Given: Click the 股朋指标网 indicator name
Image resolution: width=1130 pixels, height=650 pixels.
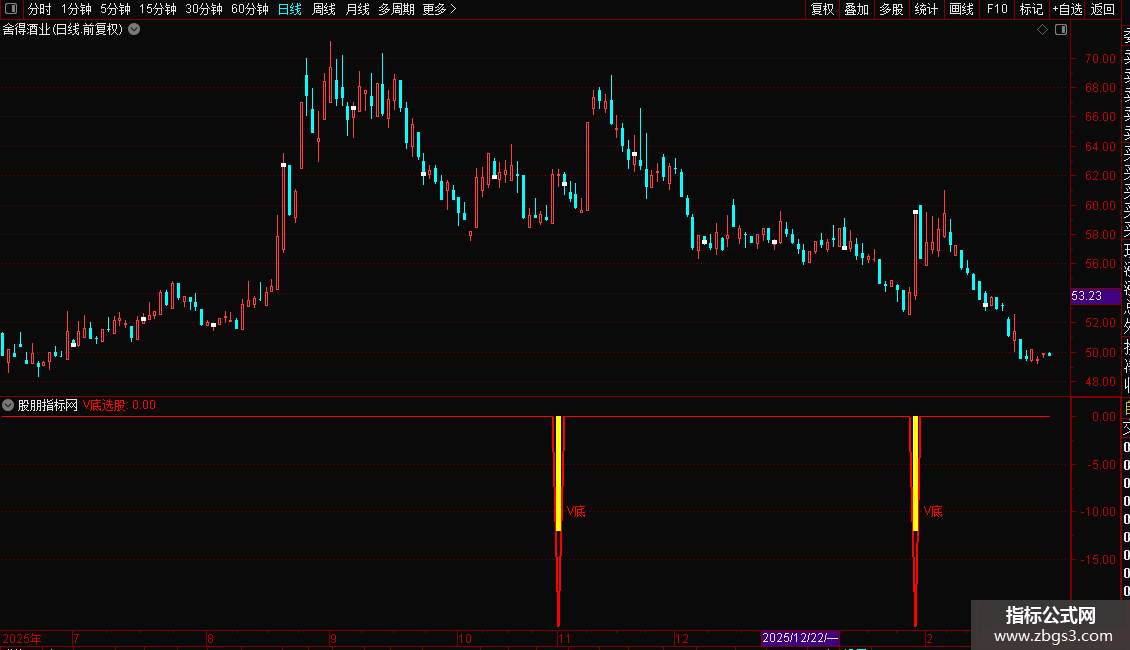Looking at the screenshot, I should tap(48, 405).
